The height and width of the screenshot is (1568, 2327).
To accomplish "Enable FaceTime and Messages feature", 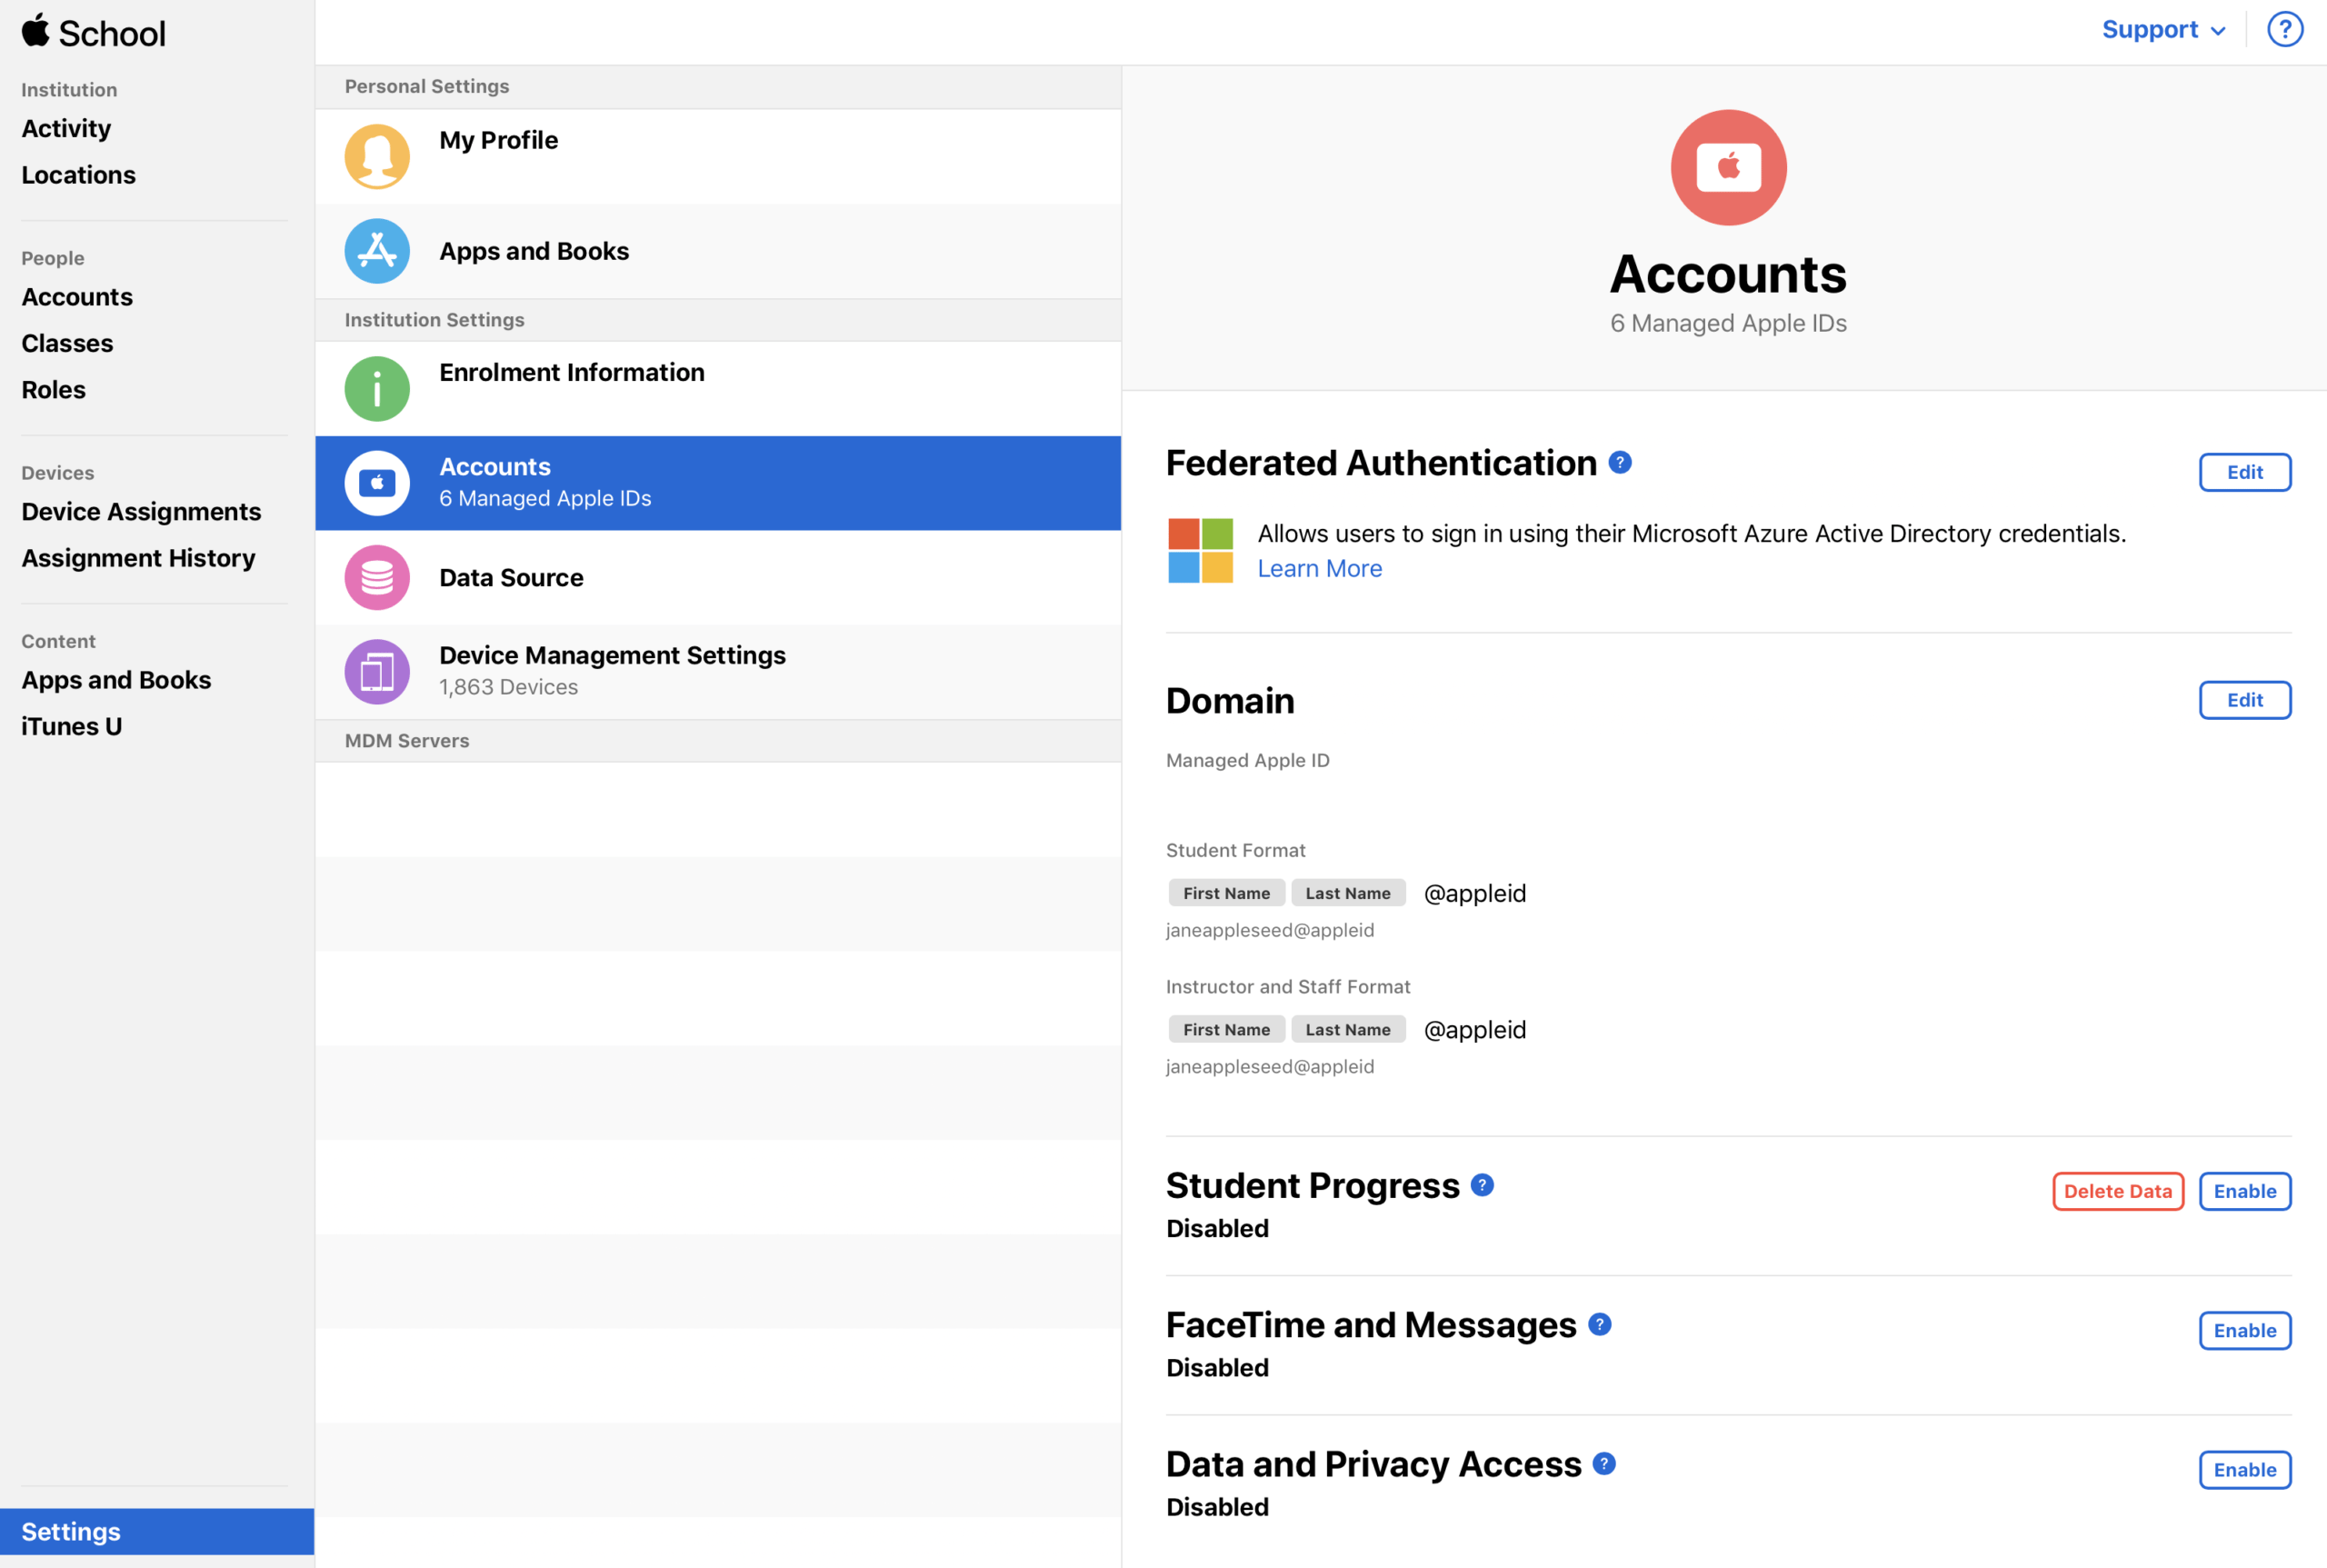I will pyautogui.click(x=2245, y=1330).
